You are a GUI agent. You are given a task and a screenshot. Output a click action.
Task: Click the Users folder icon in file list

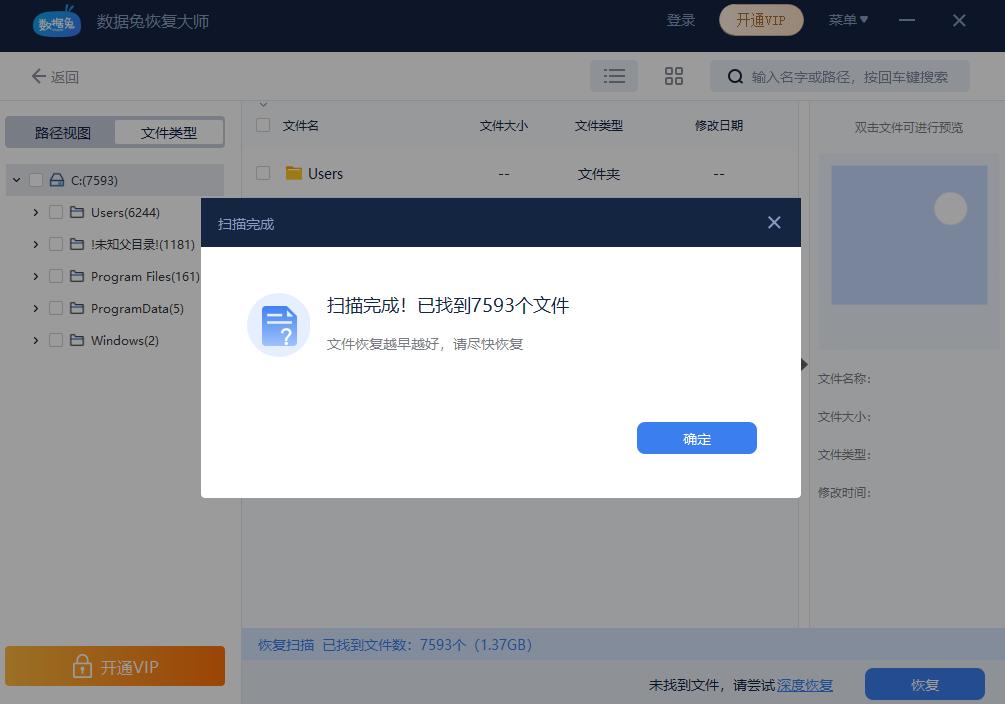click(294, 173)
